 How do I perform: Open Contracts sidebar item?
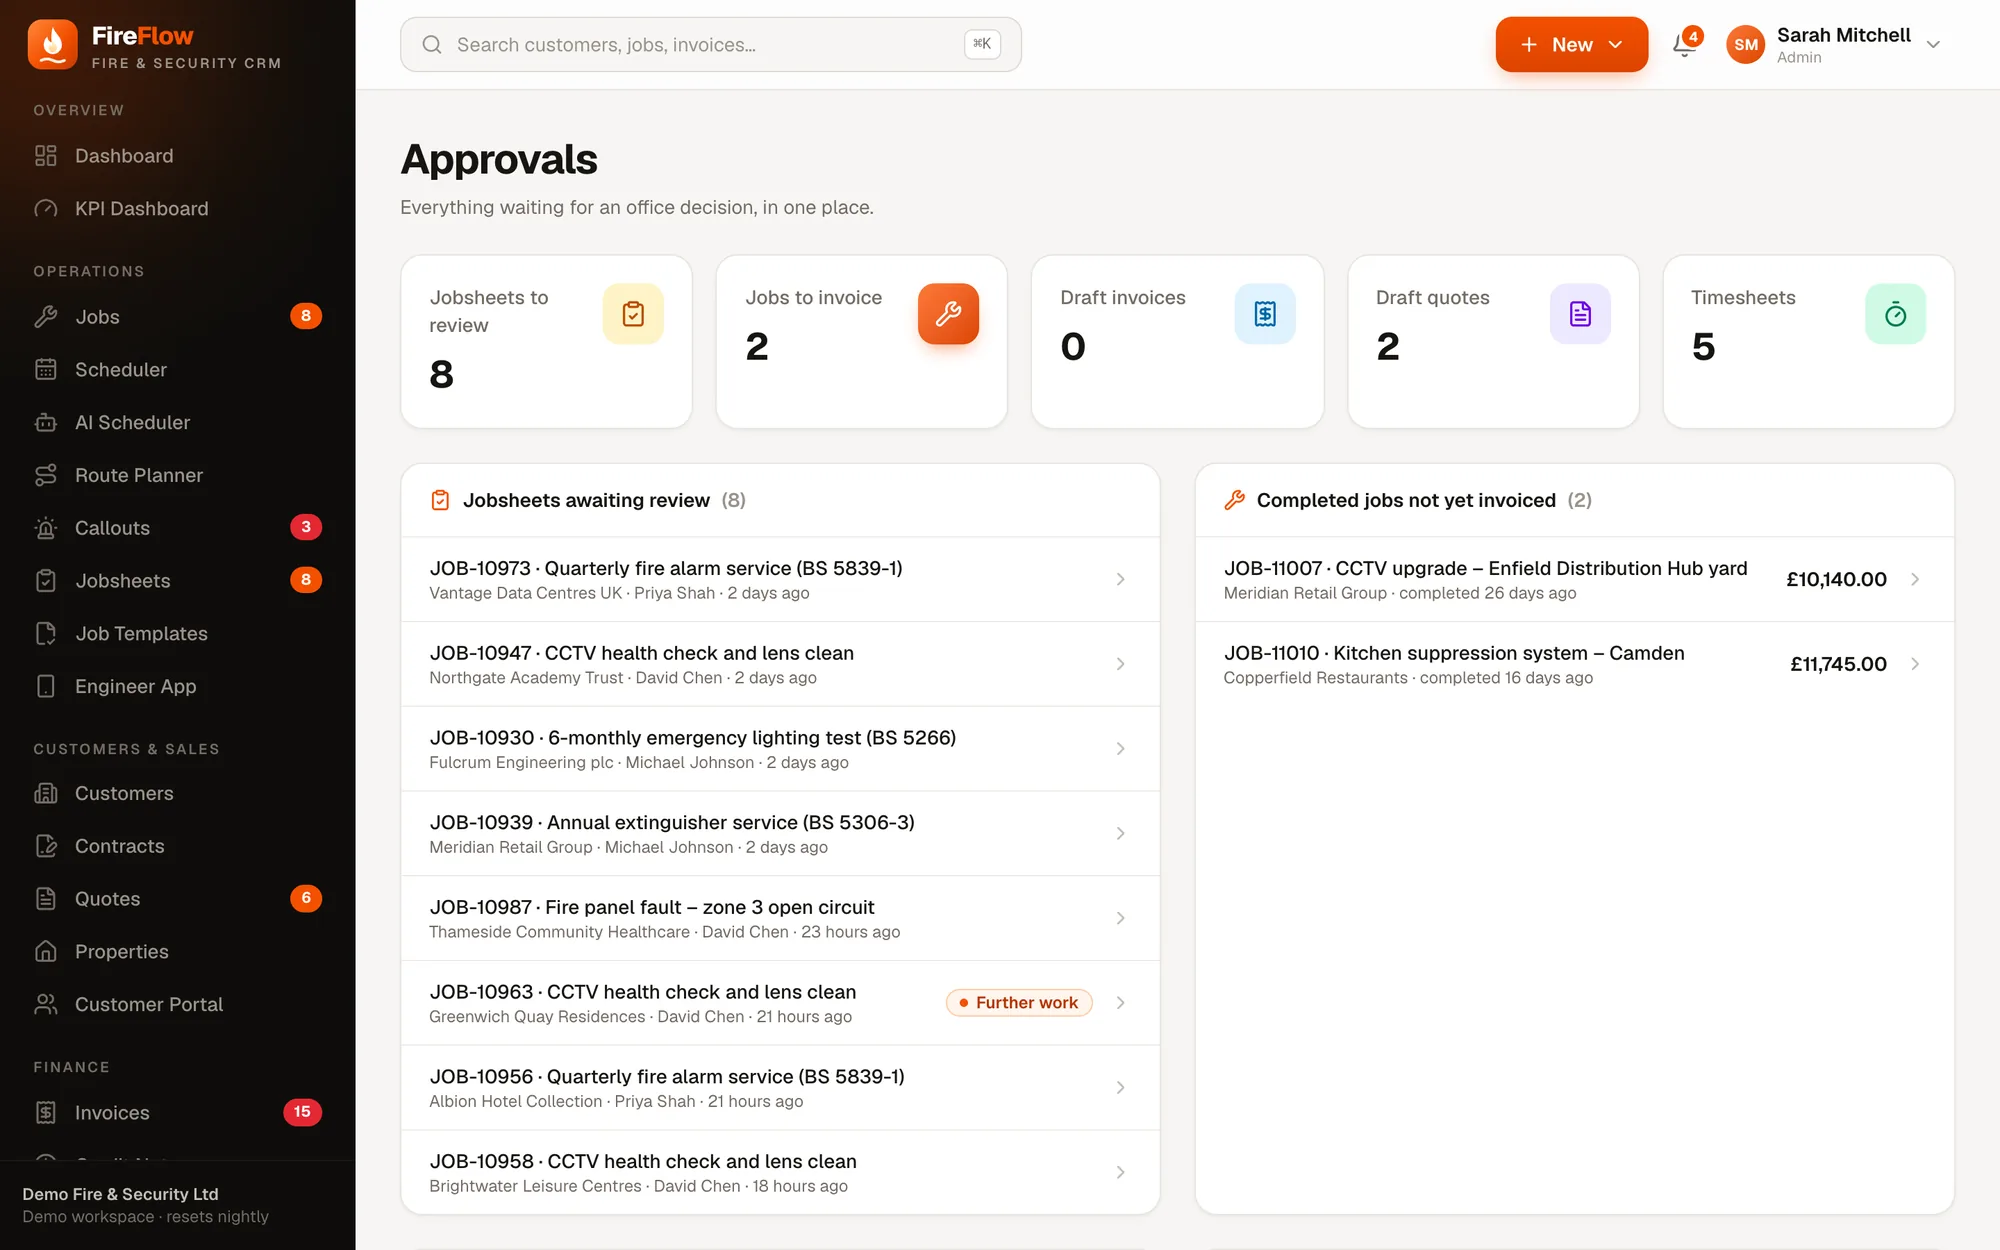click(x=178, y=846)
